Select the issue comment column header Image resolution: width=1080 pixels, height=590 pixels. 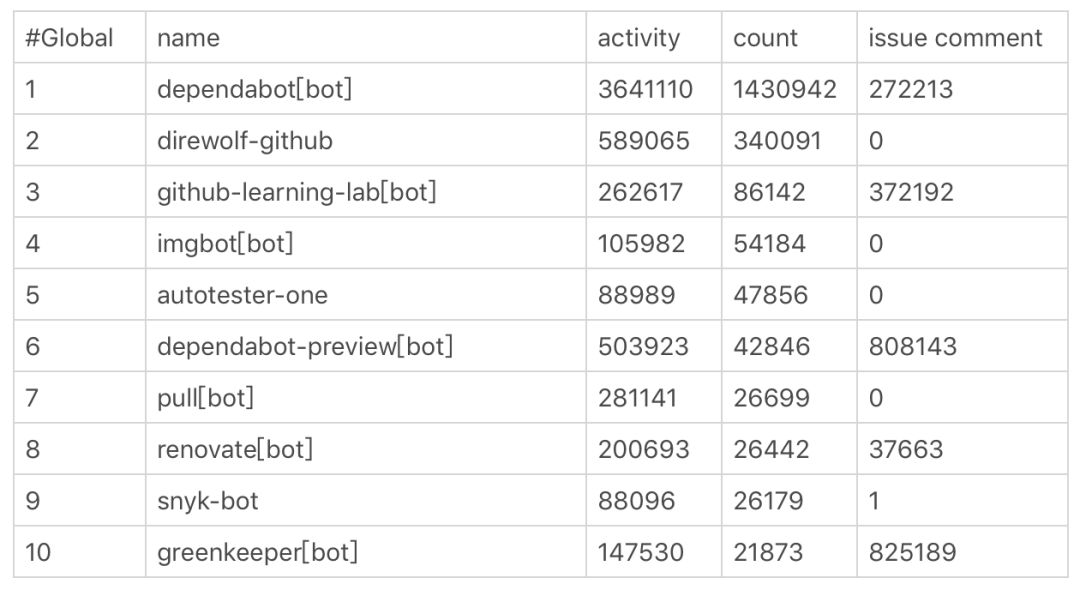pyautogui.click(x=954, y=39)
